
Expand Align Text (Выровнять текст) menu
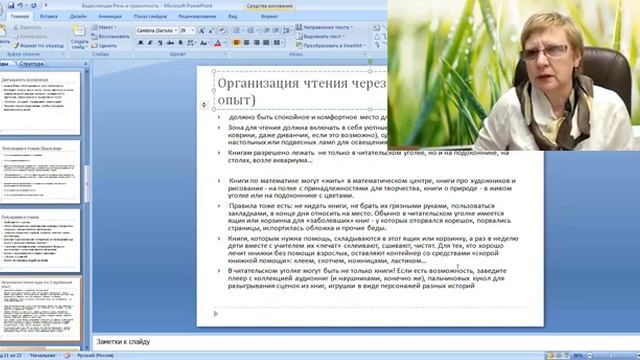tap(320, 36)
